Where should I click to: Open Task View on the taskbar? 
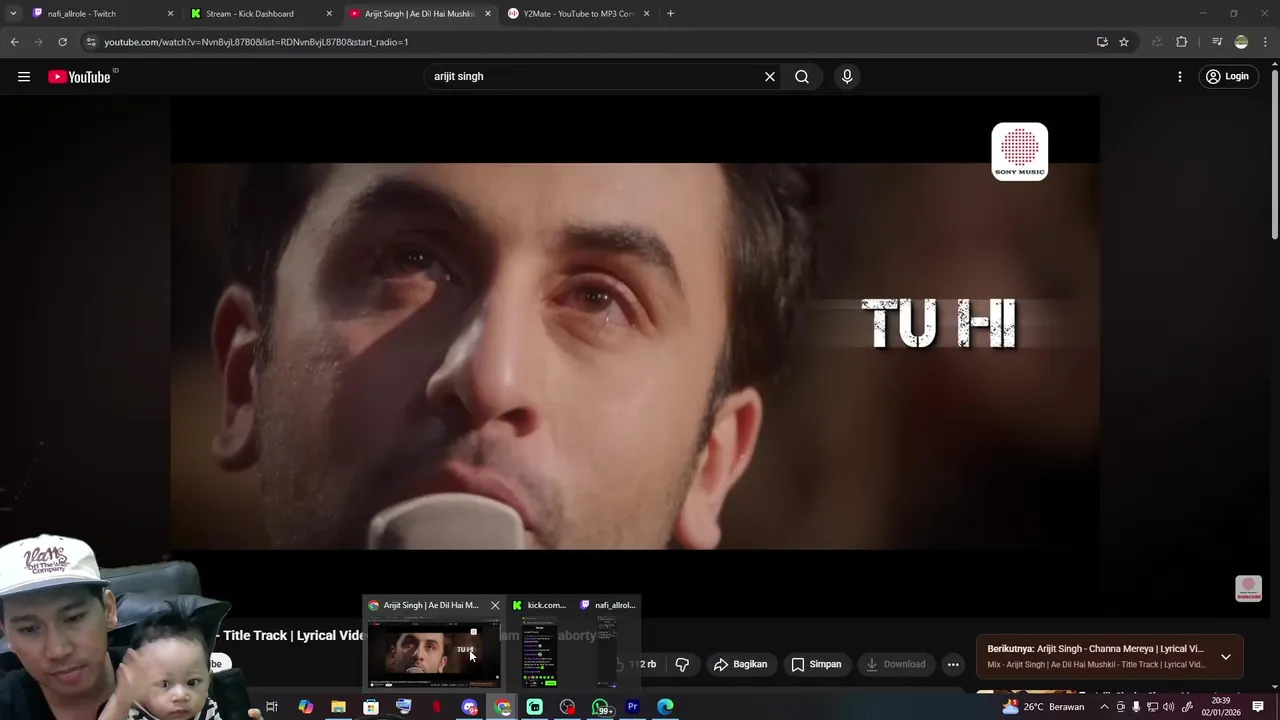pos(272,707)
